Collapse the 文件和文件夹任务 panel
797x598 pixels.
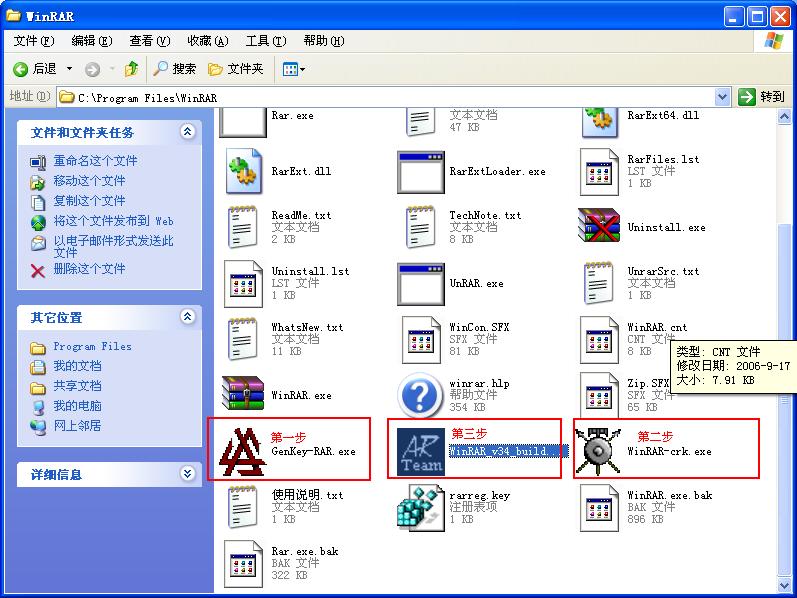tap(188, 132)
